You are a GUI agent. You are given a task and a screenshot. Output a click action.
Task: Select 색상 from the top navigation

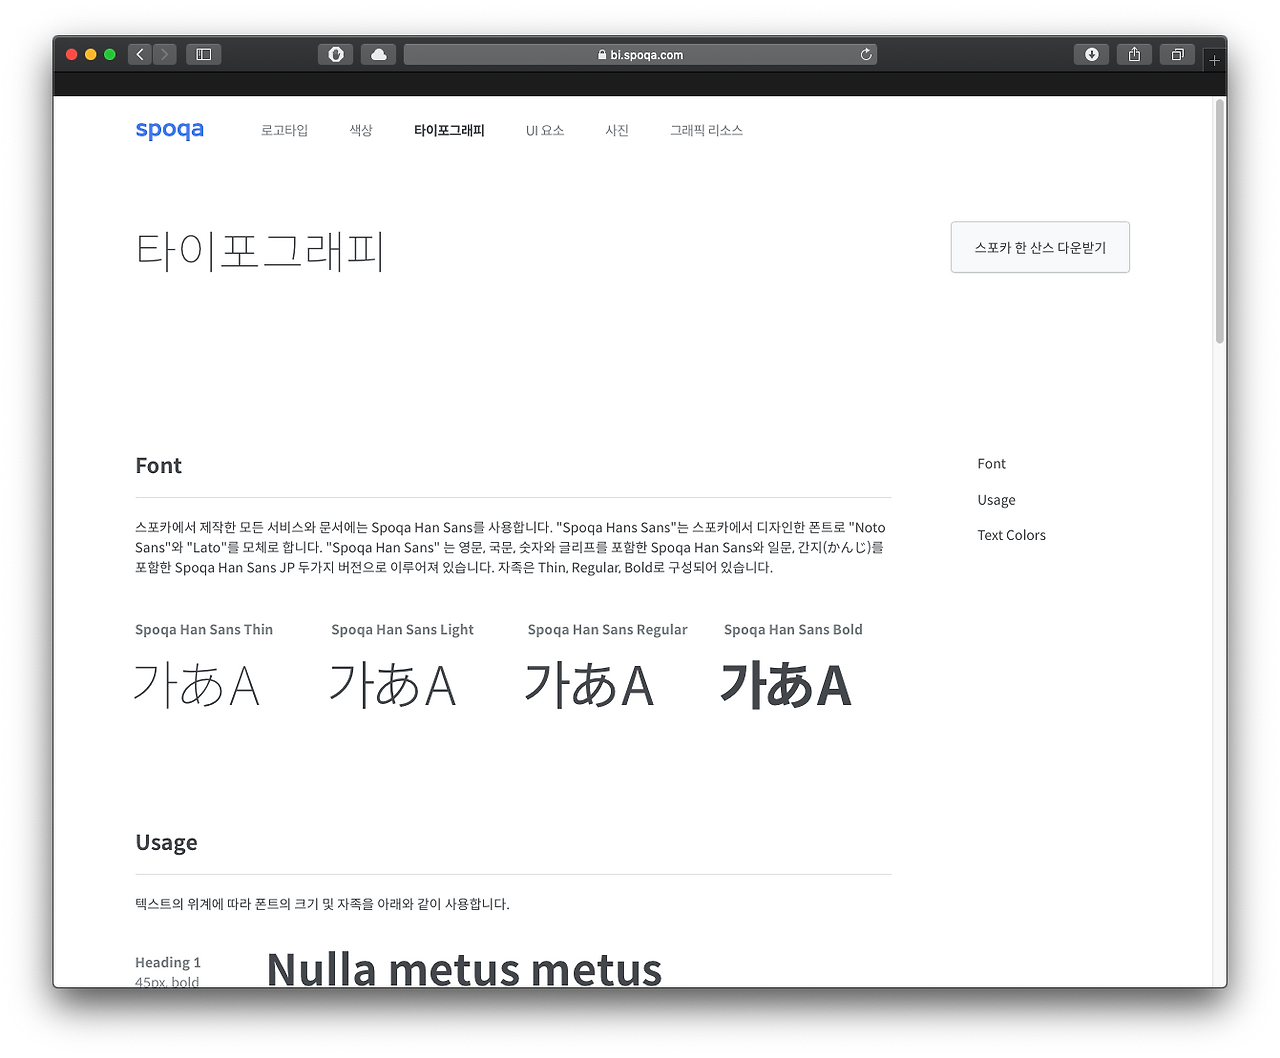[361, 130]
